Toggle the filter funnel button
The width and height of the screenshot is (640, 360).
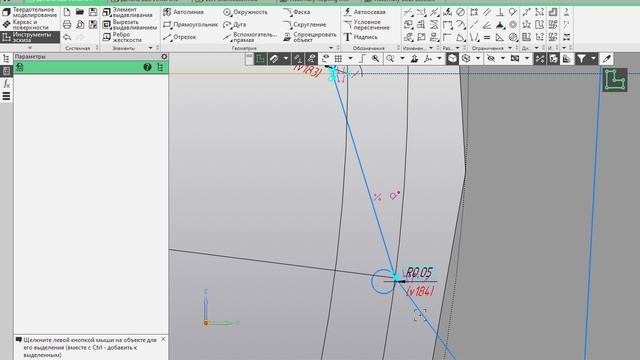(581, 59)
